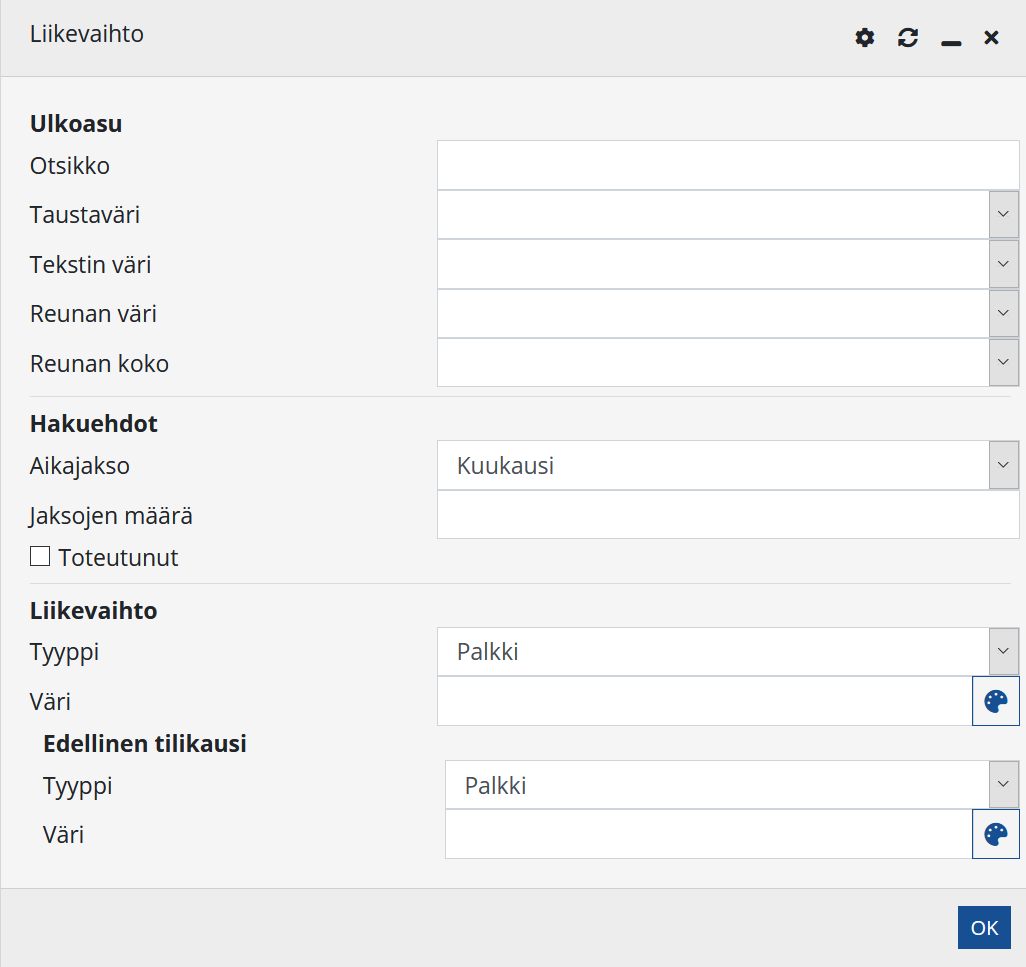Click the refresh icon in header
Image resolution: width=1026 pixels, height=967 pixels.
click(908, 38)
